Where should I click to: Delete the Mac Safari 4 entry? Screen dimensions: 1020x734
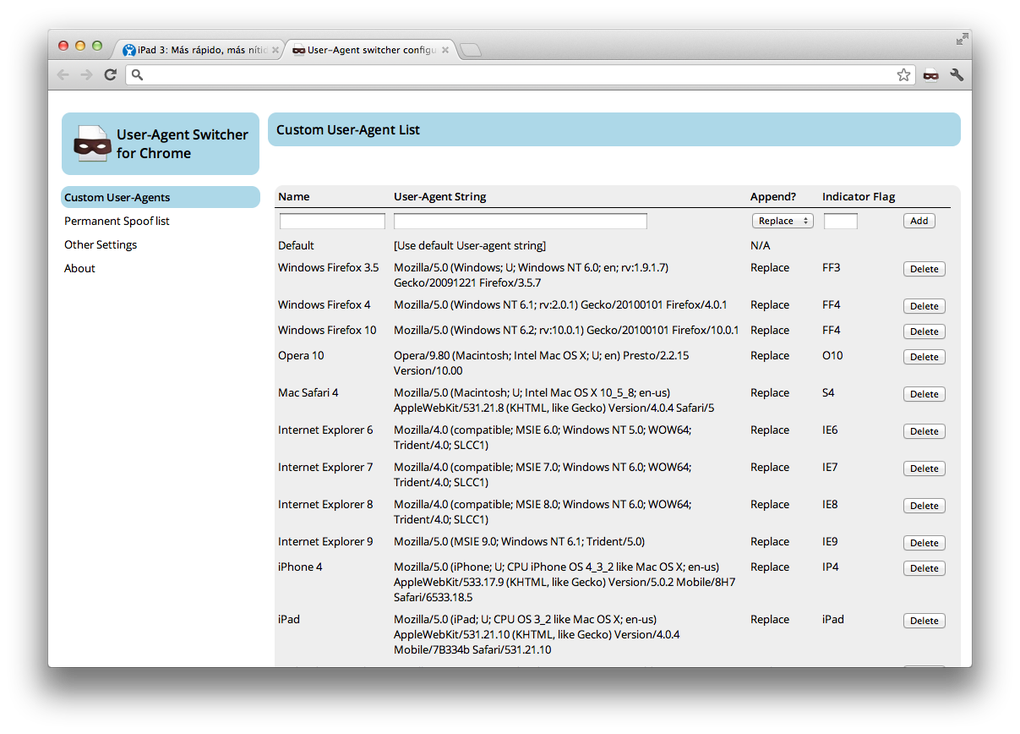[924, 394]
